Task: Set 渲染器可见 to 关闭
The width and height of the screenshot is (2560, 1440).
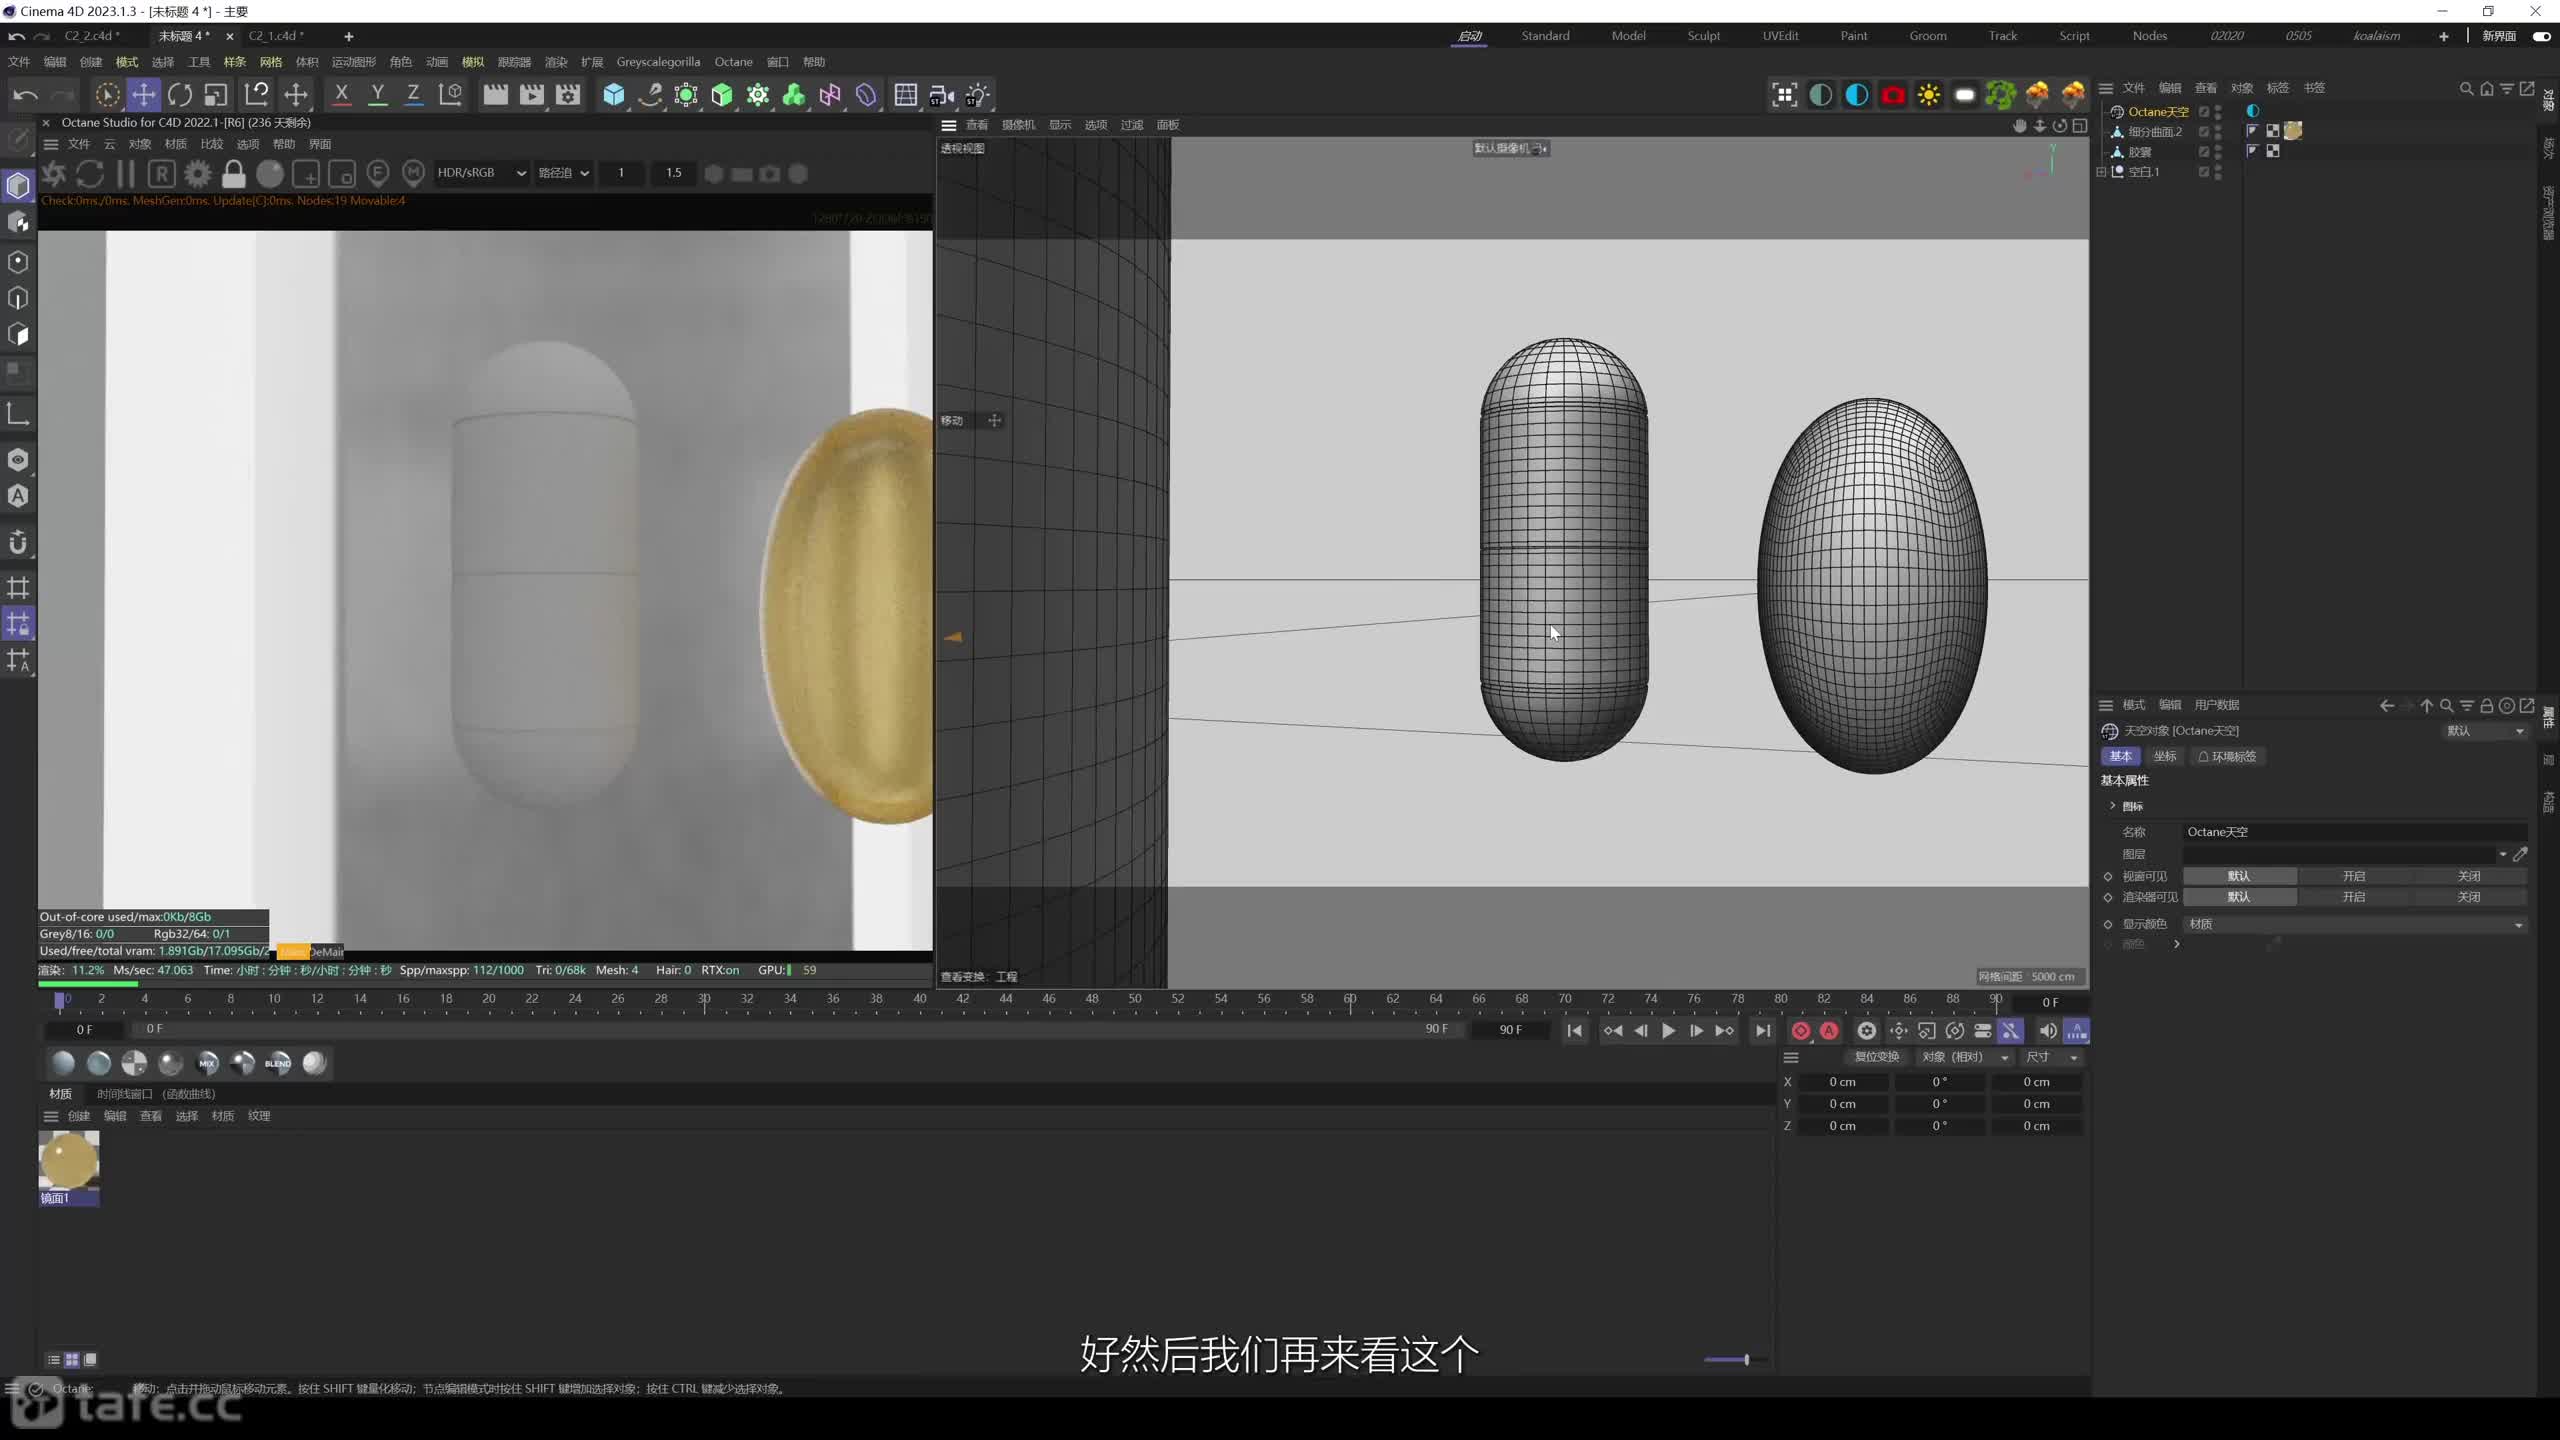Action: click(x=2469, y=897)
